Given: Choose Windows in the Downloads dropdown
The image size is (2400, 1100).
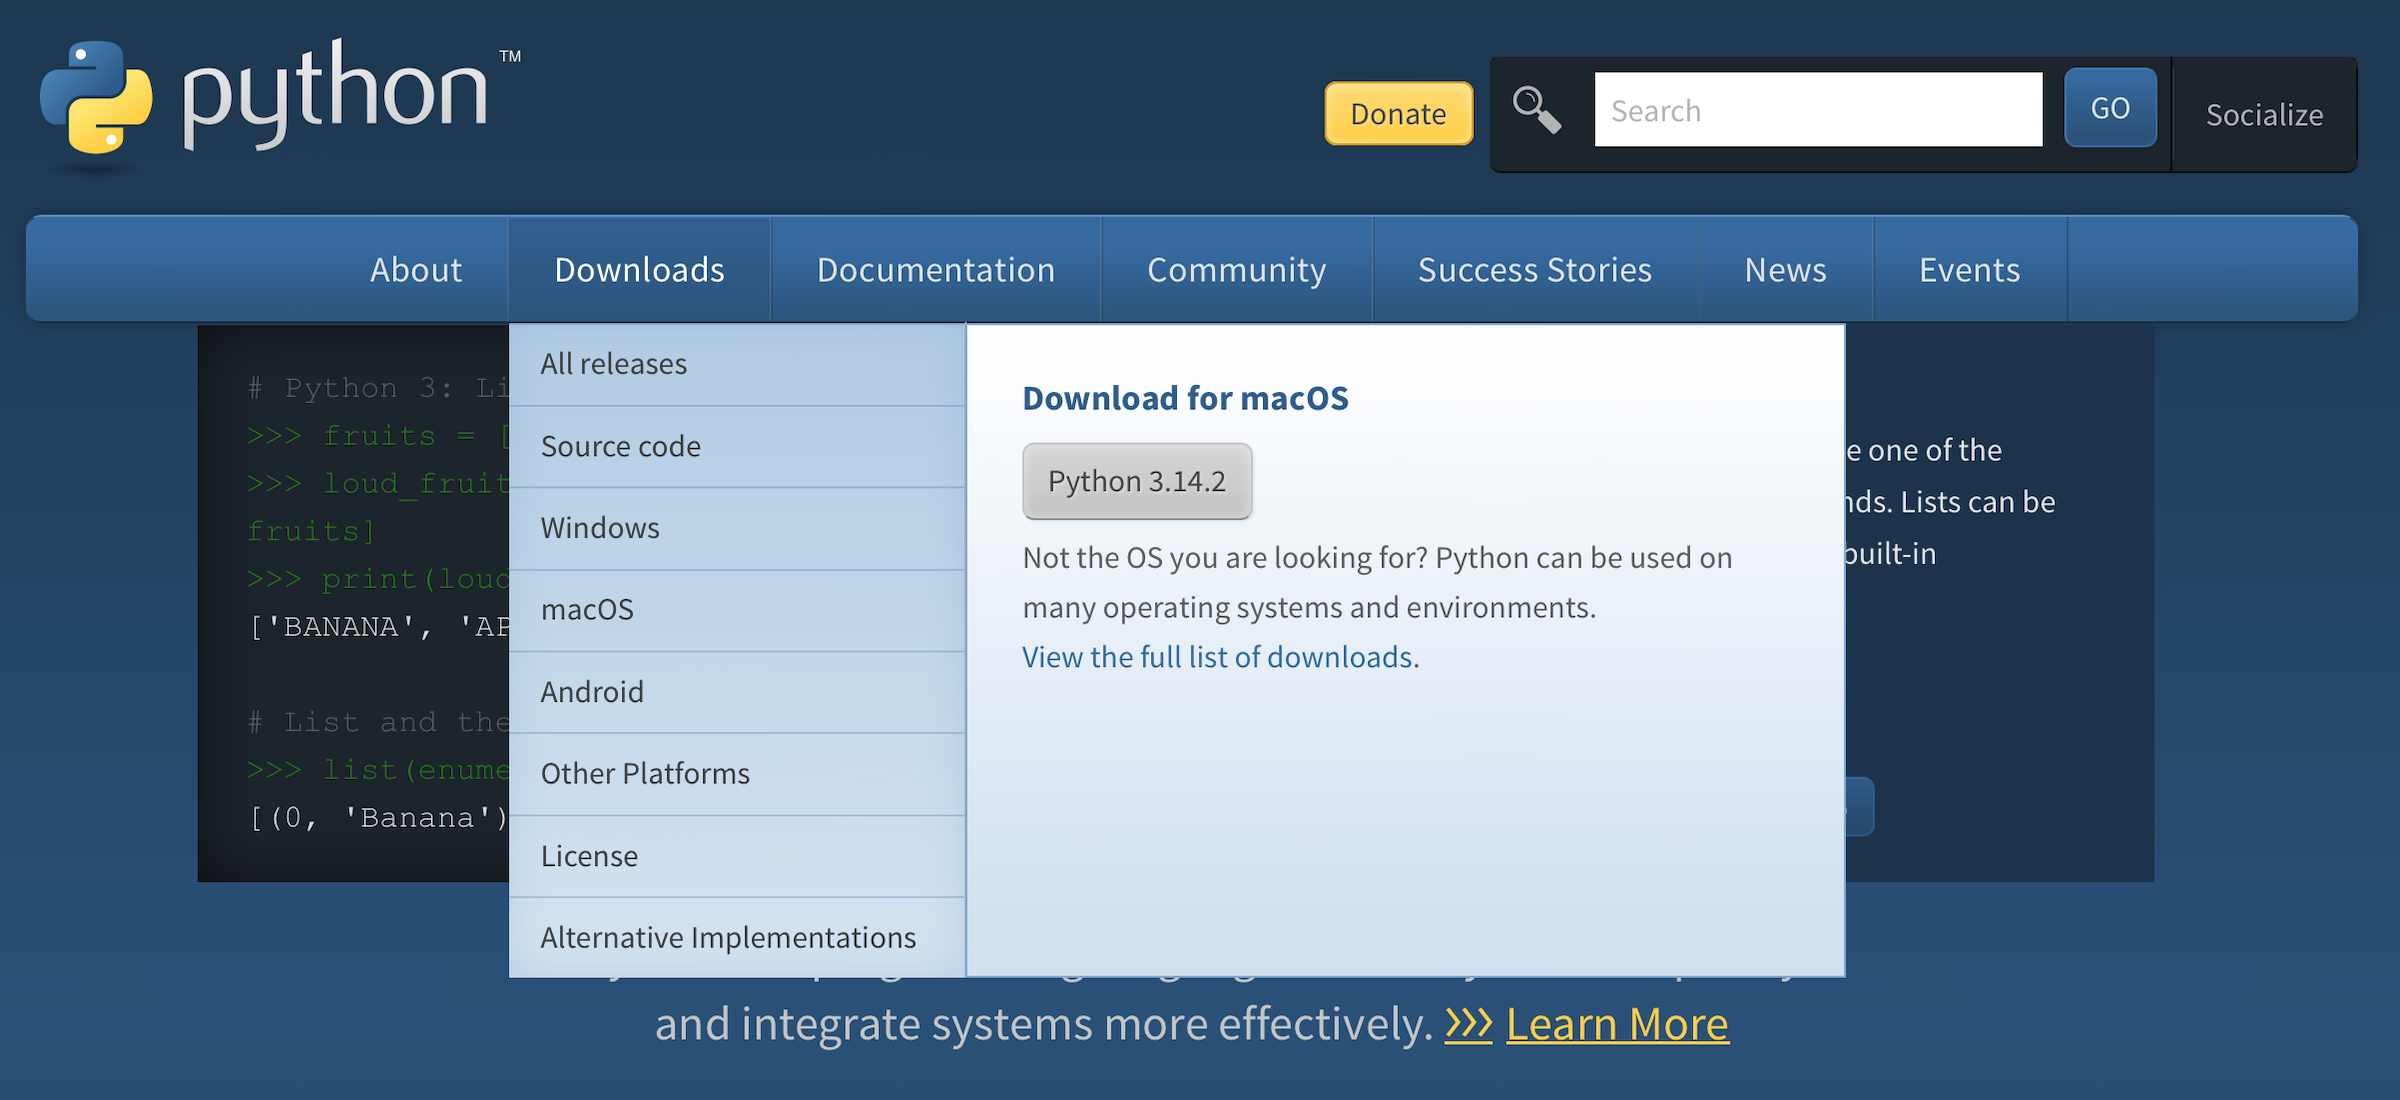Looking at the screenshot, I should (737, 528).
